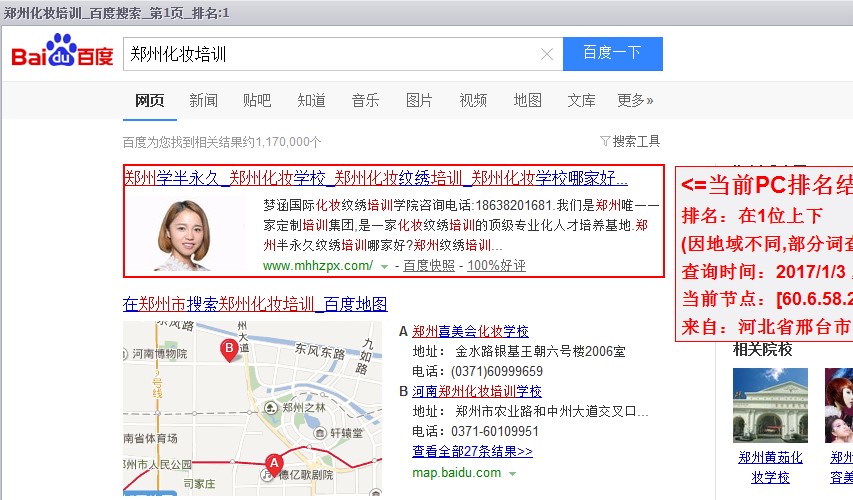Select the 地图 tab
The height and width of the screenshot is (500, 853).
pyautogui.click(x=527, y=100)
